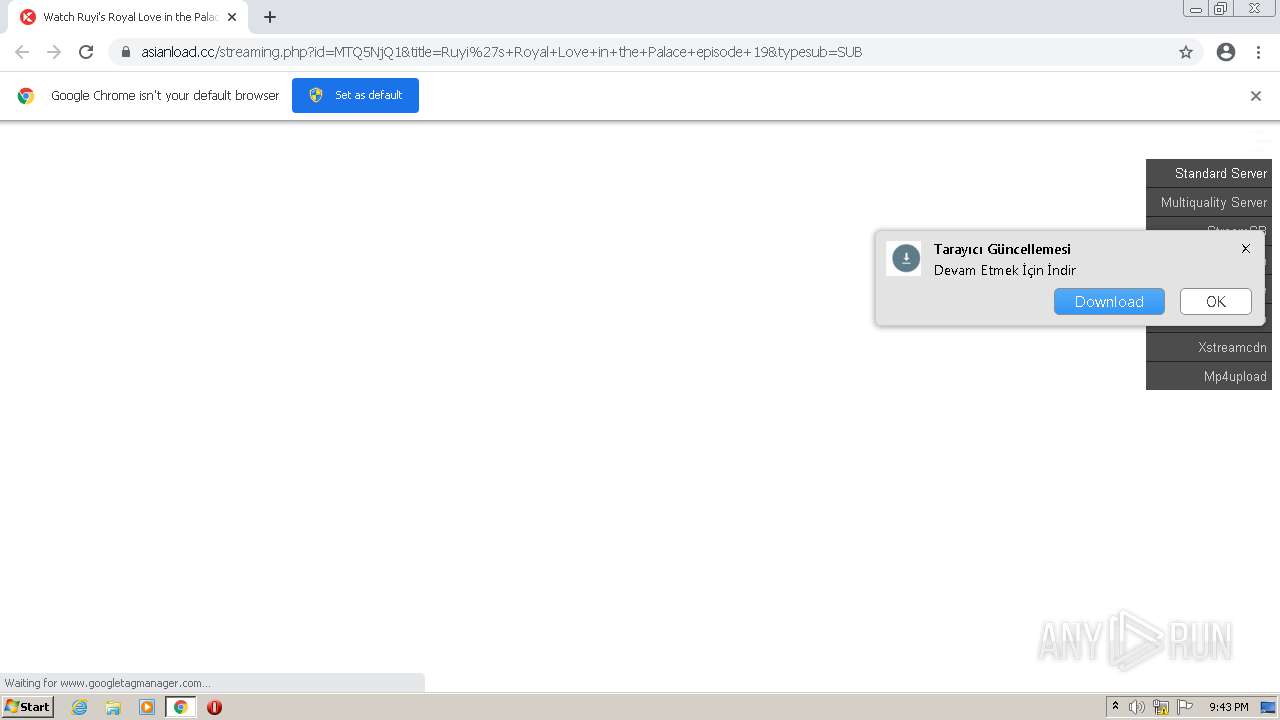Screen dimensions: 1280x720
Task: Open the red Opera icon in taskbar
Action: [214, 707]
